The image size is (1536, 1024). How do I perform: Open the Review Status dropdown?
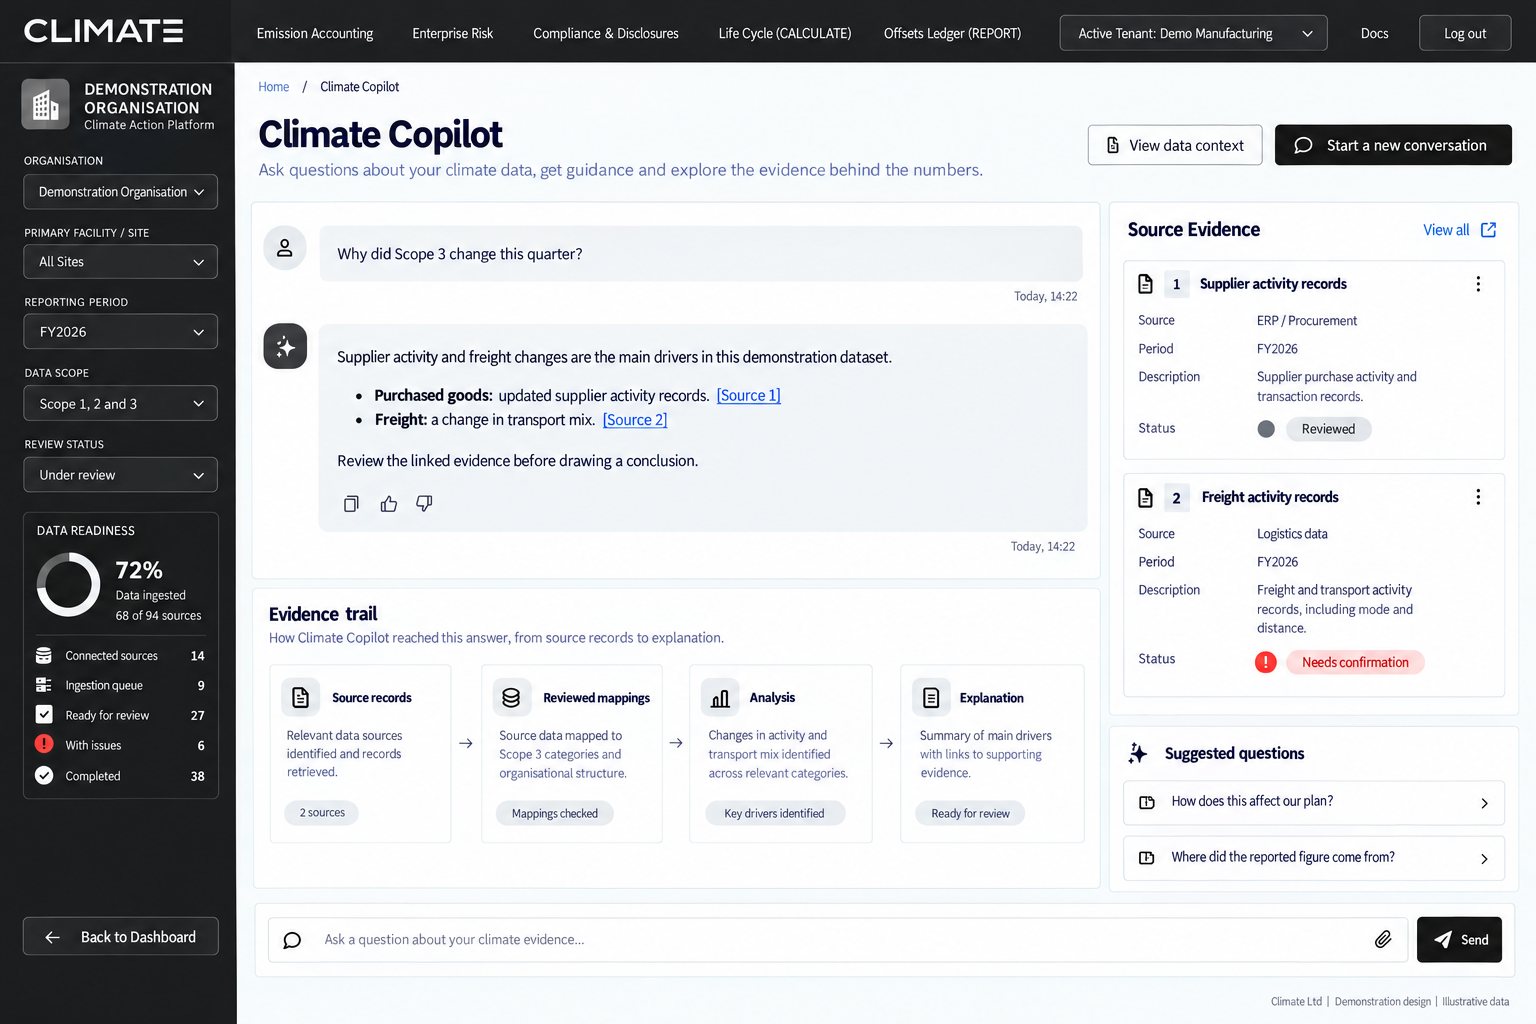pos(121,475)
